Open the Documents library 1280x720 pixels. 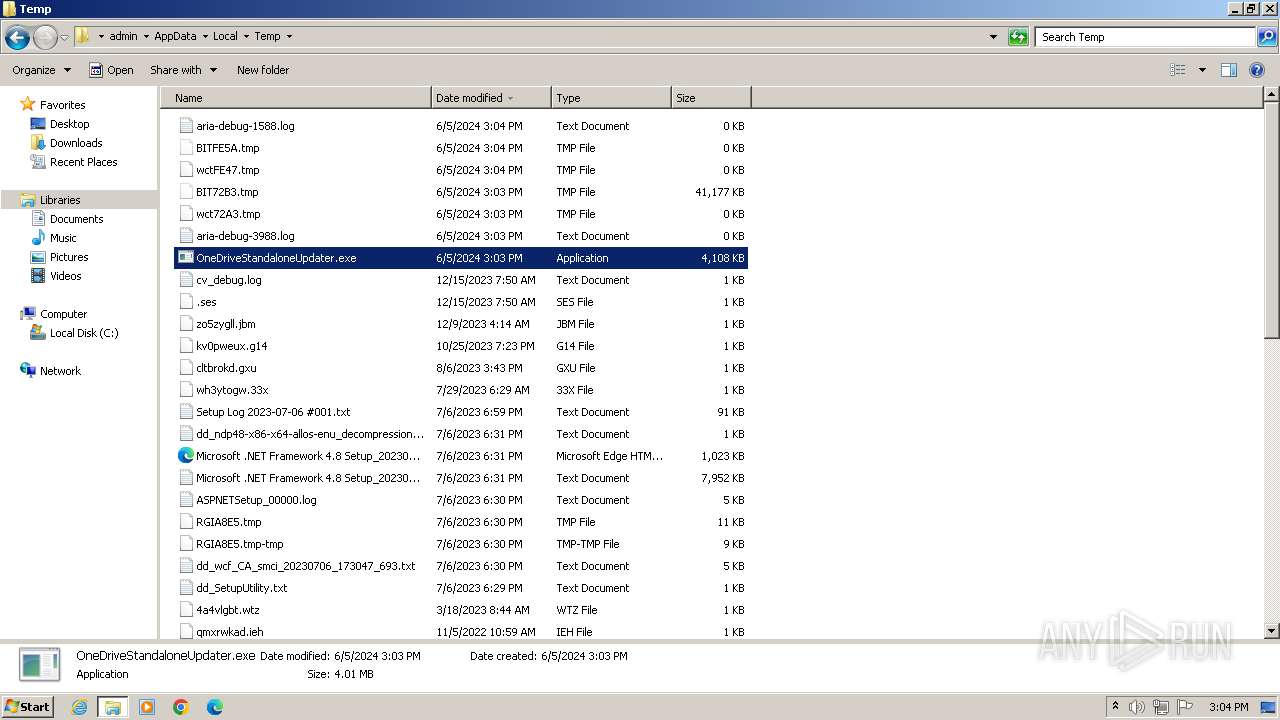(x=76, y=219)
